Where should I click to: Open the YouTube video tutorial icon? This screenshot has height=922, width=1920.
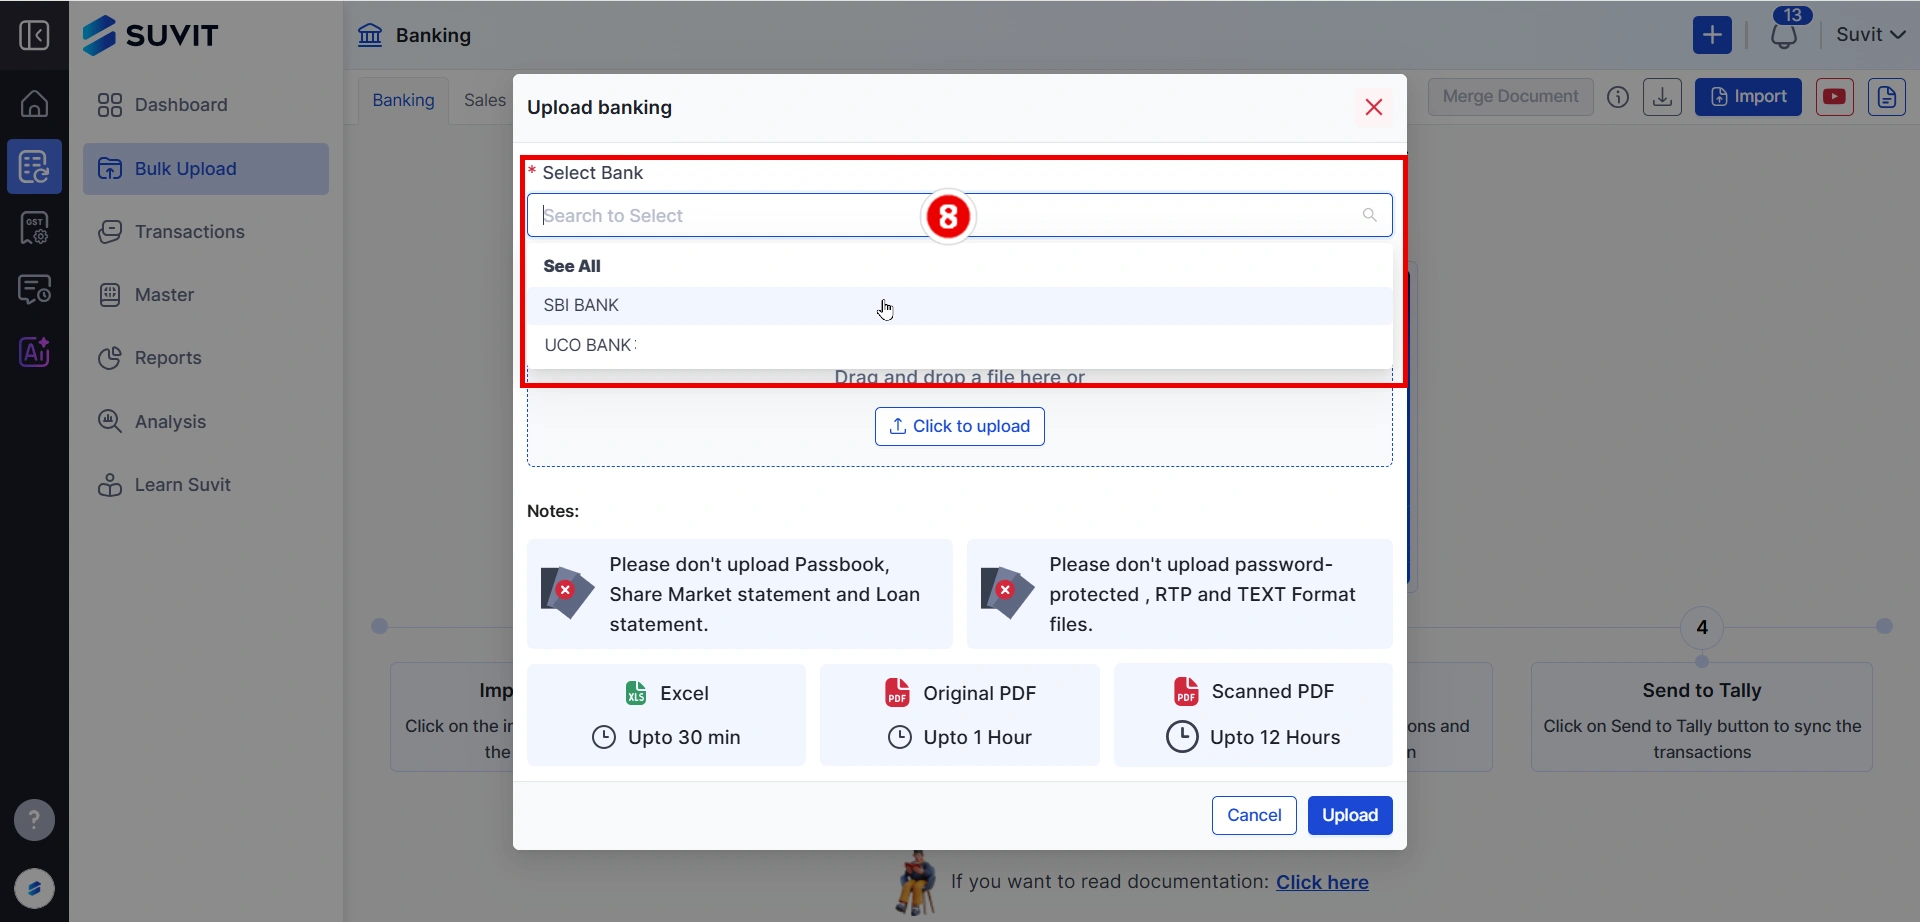point(1834,97)
